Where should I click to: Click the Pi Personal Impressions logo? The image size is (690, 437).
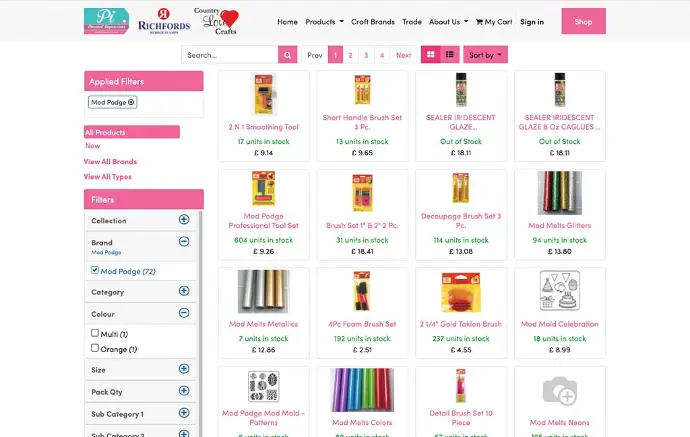106,21
